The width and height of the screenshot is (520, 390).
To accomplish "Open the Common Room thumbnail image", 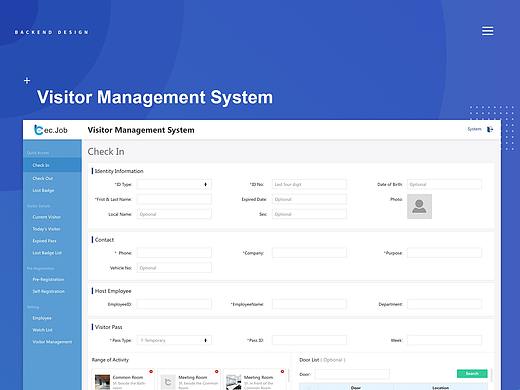I will coord(102,382).
